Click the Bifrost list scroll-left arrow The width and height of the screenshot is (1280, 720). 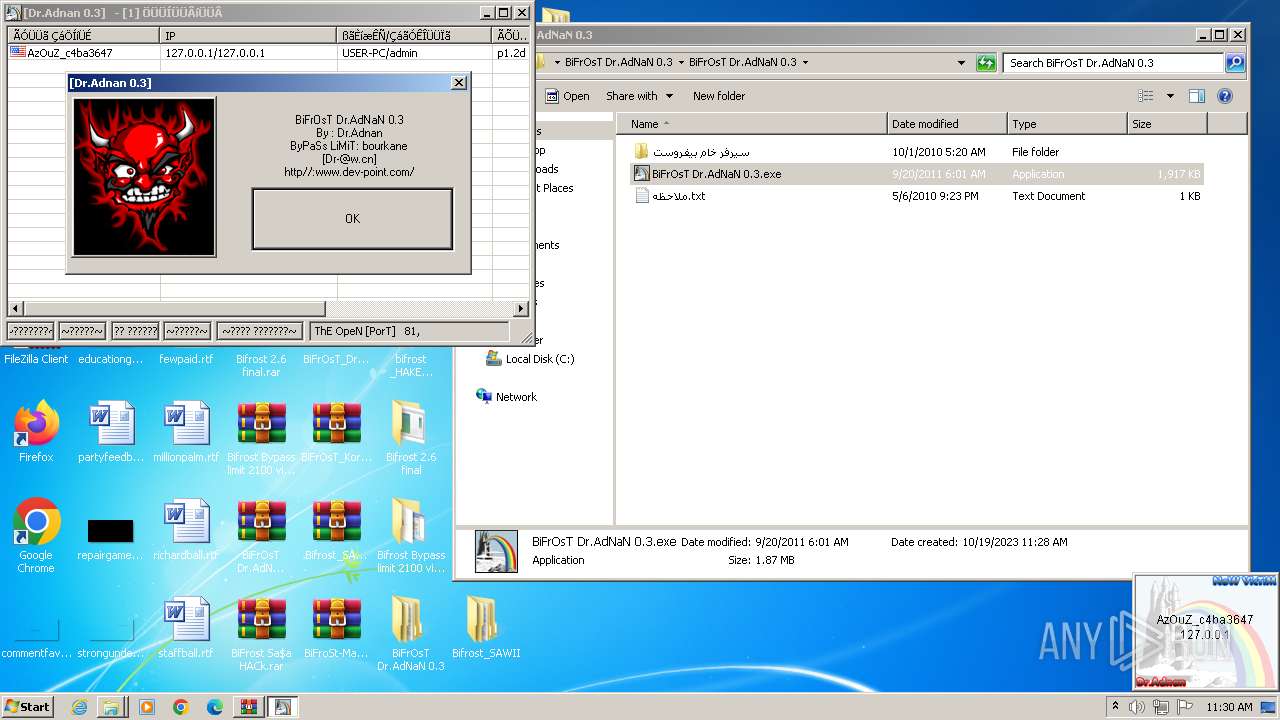(15, 309)
